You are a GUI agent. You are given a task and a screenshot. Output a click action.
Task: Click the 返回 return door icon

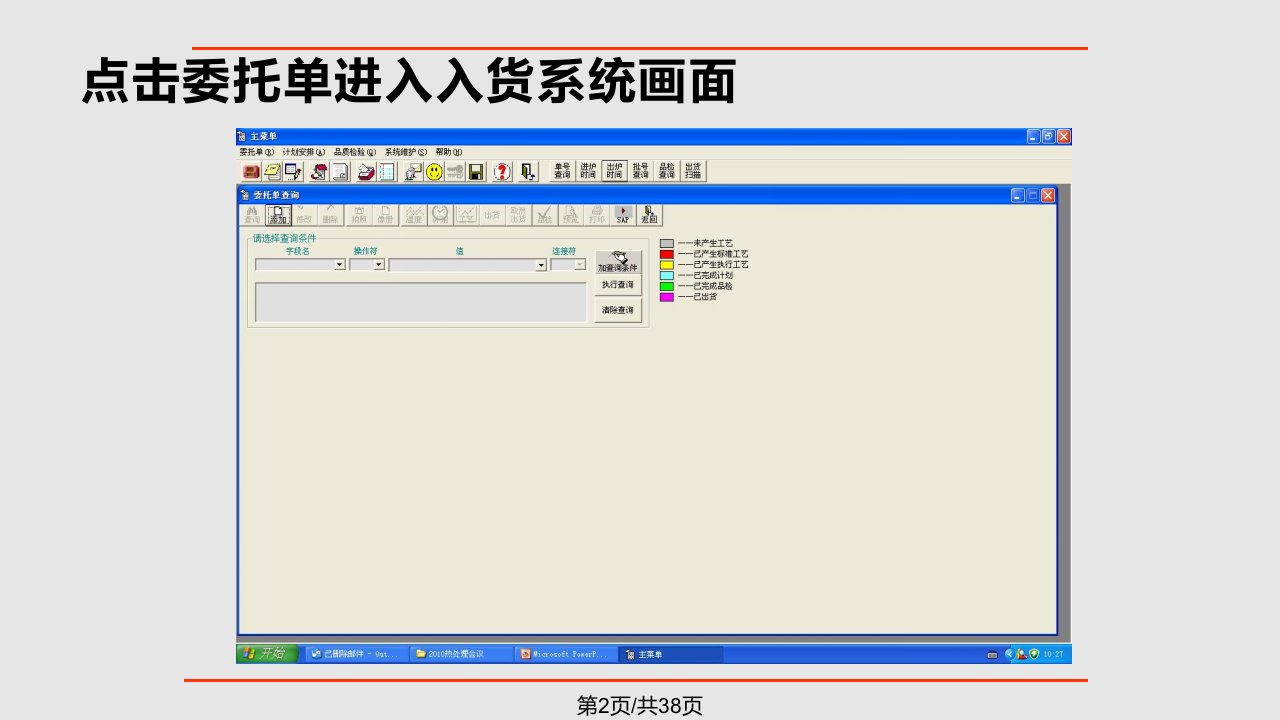click(x=649, y=215)
